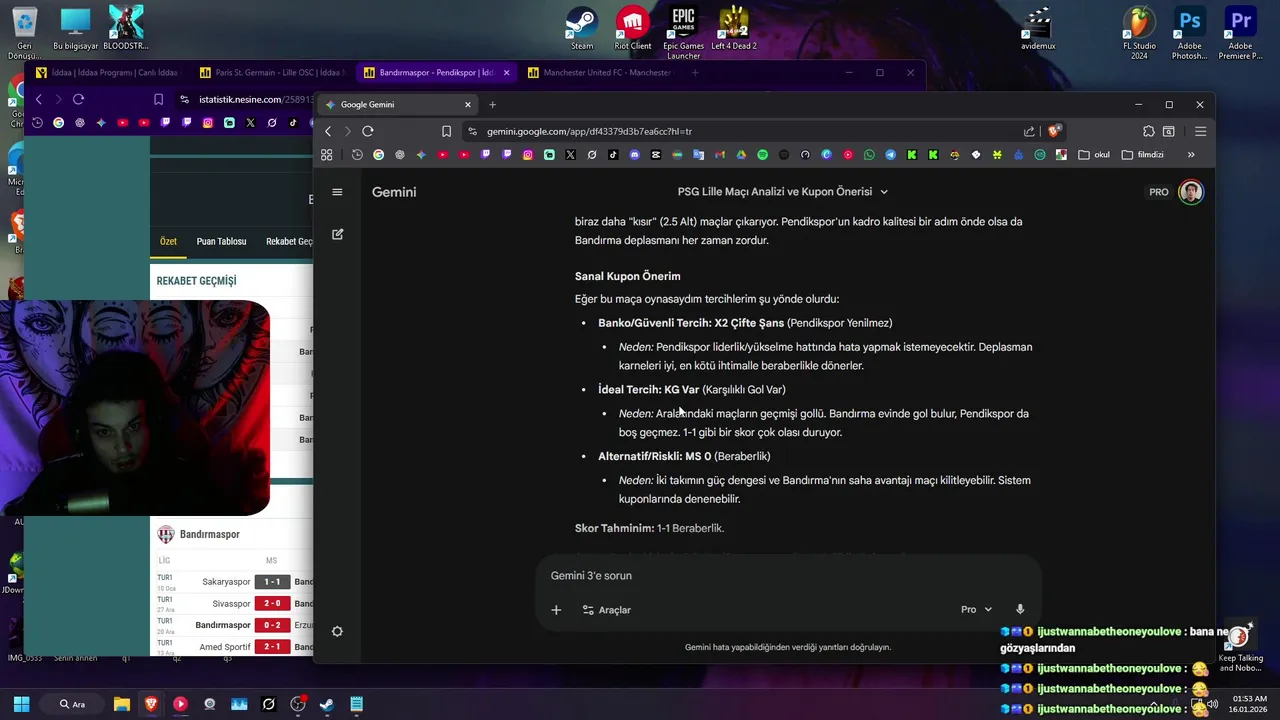
Task: Open the Google bookmark in Gemini window
Action: point(378,155)
